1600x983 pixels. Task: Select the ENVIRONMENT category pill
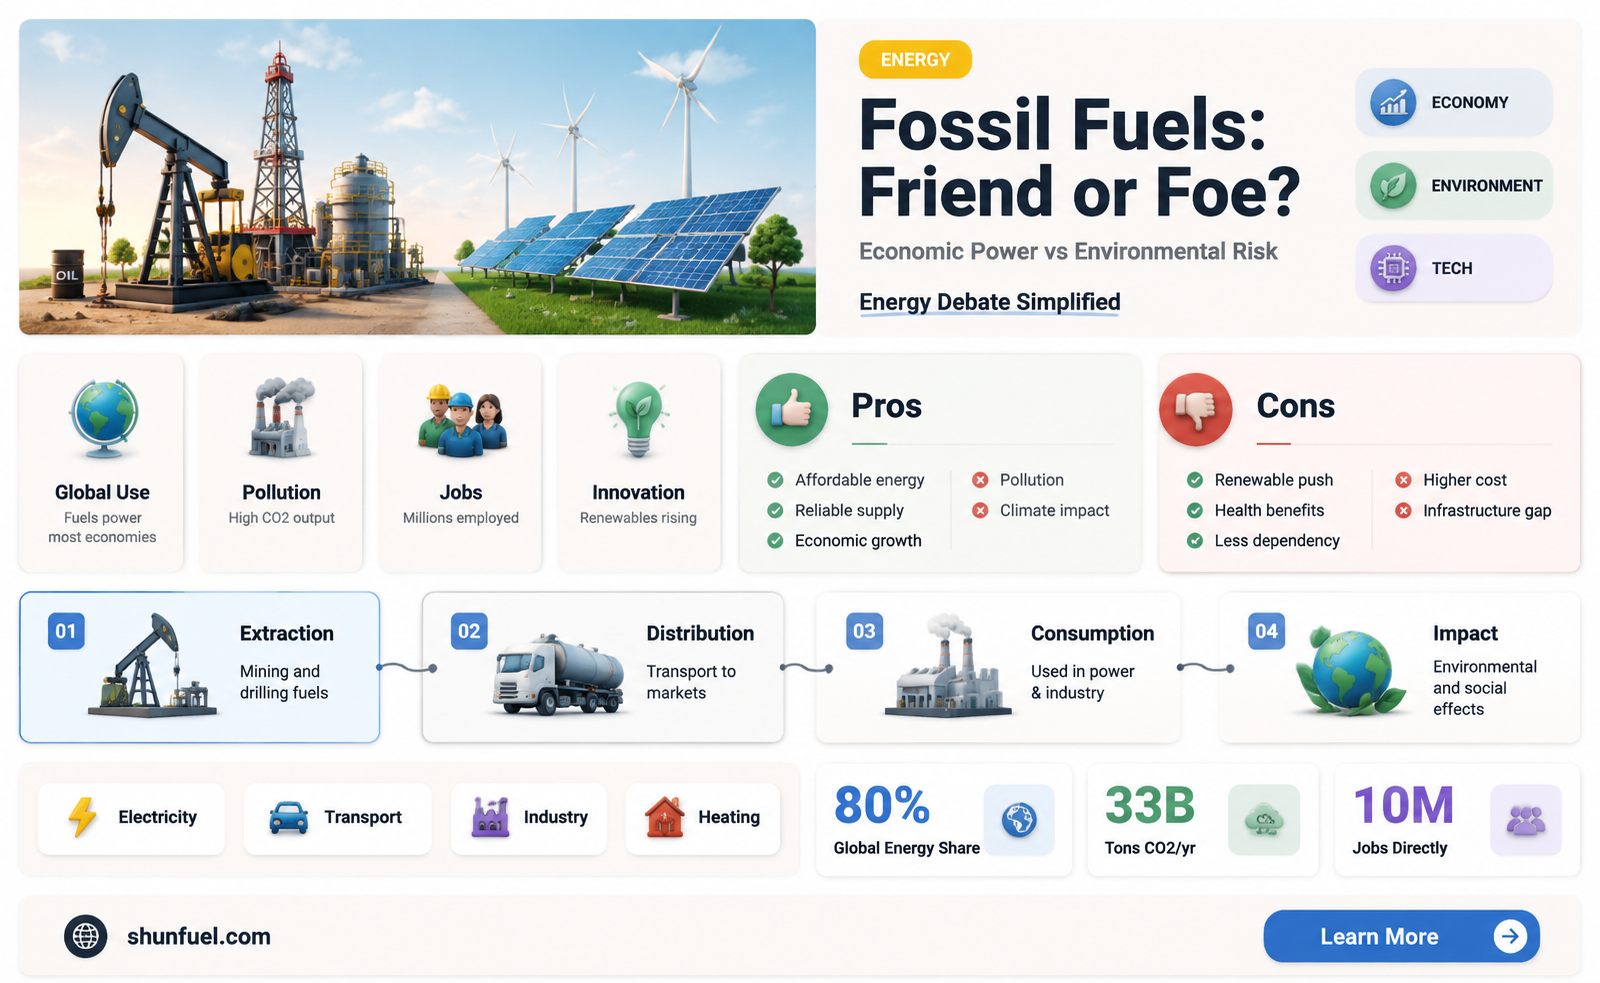pos(1454,186)
